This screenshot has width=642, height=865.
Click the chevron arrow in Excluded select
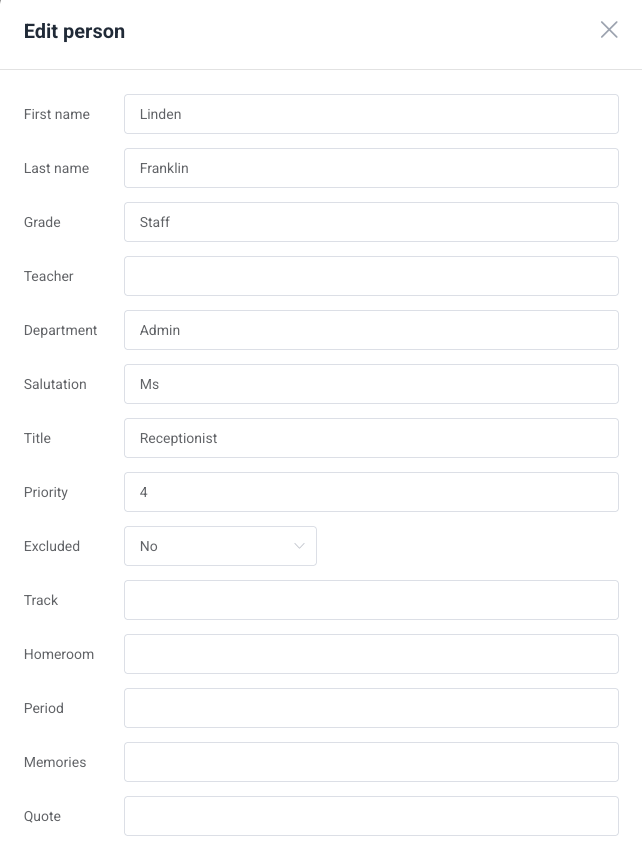[x=299, y=546]
